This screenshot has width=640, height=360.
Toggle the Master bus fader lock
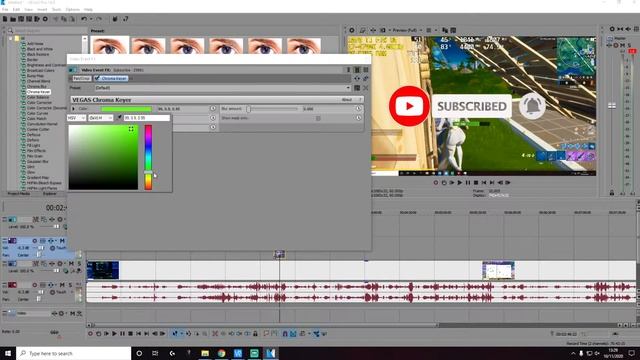pos(611,193)
